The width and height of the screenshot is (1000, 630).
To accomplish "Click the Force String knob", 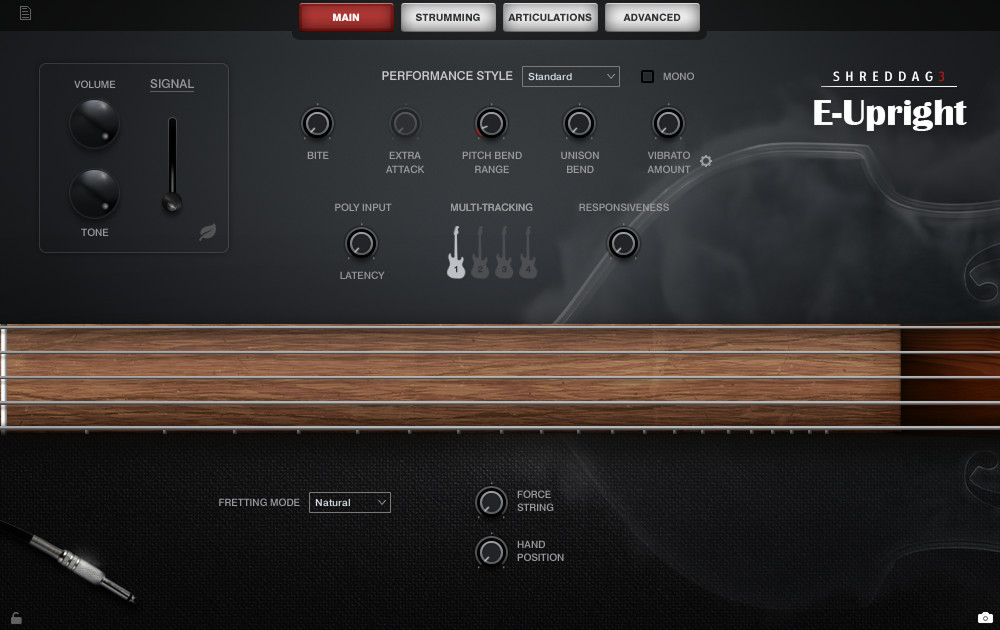I will 491,502.
